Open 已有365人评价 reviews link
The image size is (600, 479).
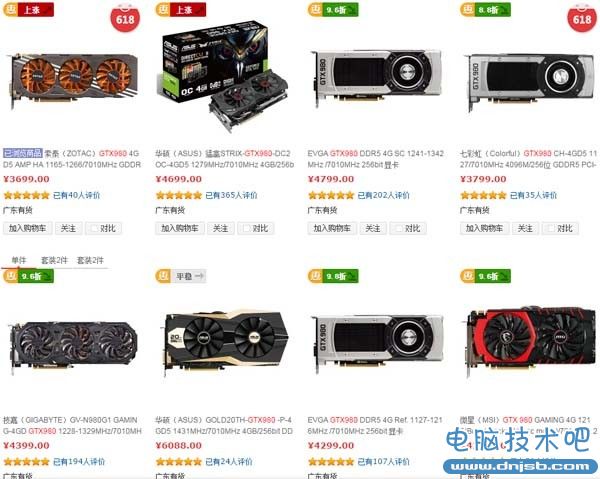click(x=231, y=196)
